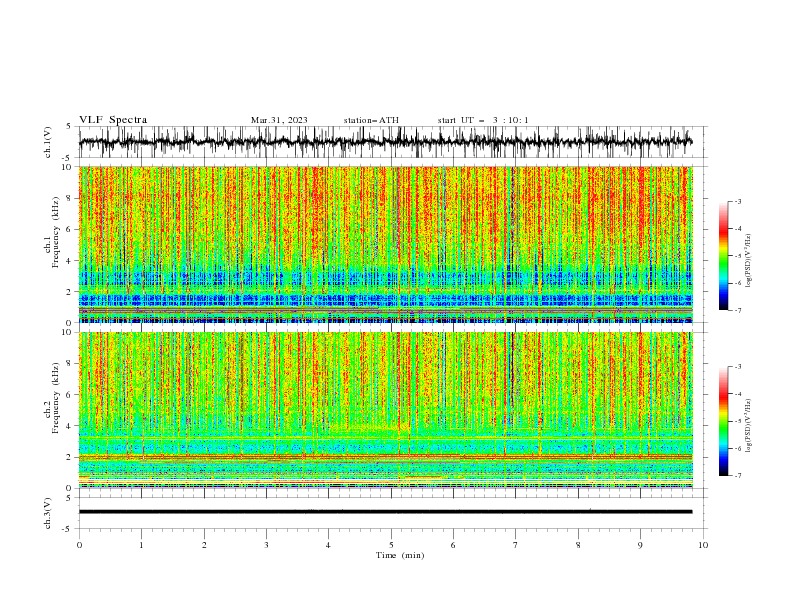Click the "VLF Spectra" title text
Viewport: 792px width, 612px height.
pyautogui.click(x=113, y=120)
